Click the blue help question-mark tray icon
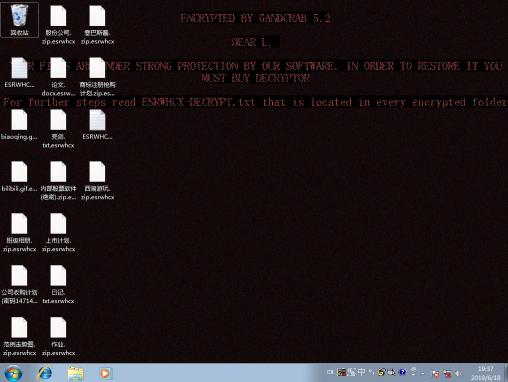 coord(403,372)
